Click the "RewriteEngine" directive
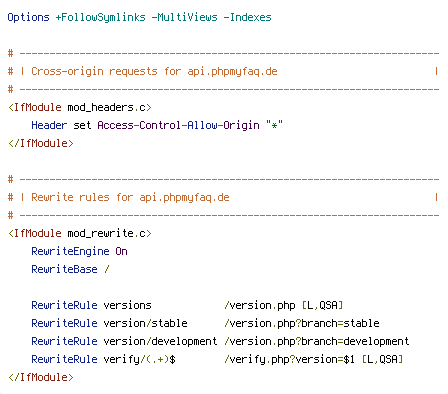 [x=70, y=251]
